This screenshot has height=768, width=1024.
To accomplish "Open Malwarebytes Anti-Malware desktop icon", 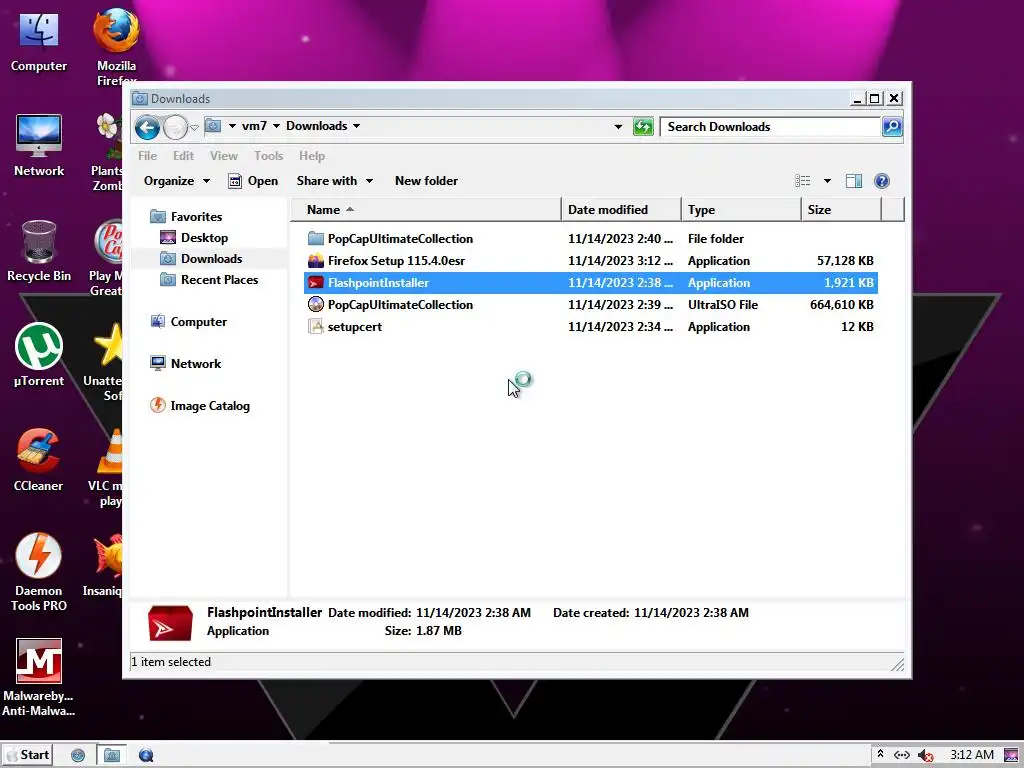I will [x=39, y=678].
